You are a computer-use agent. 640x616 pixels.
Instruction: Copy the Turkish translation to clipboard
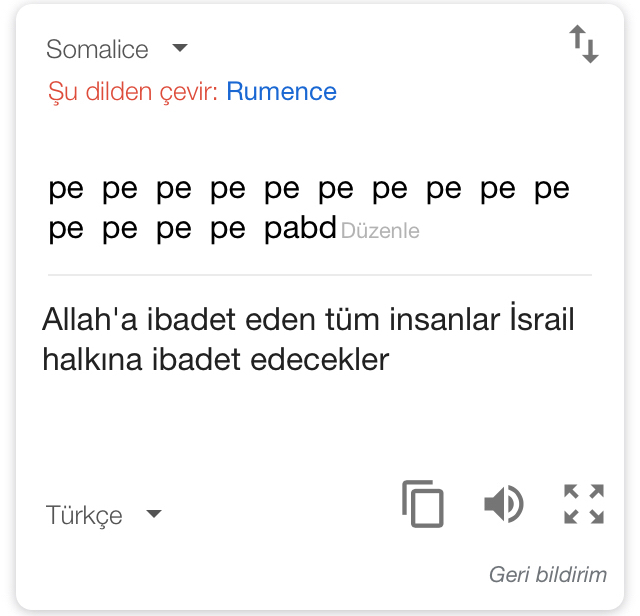422,504
